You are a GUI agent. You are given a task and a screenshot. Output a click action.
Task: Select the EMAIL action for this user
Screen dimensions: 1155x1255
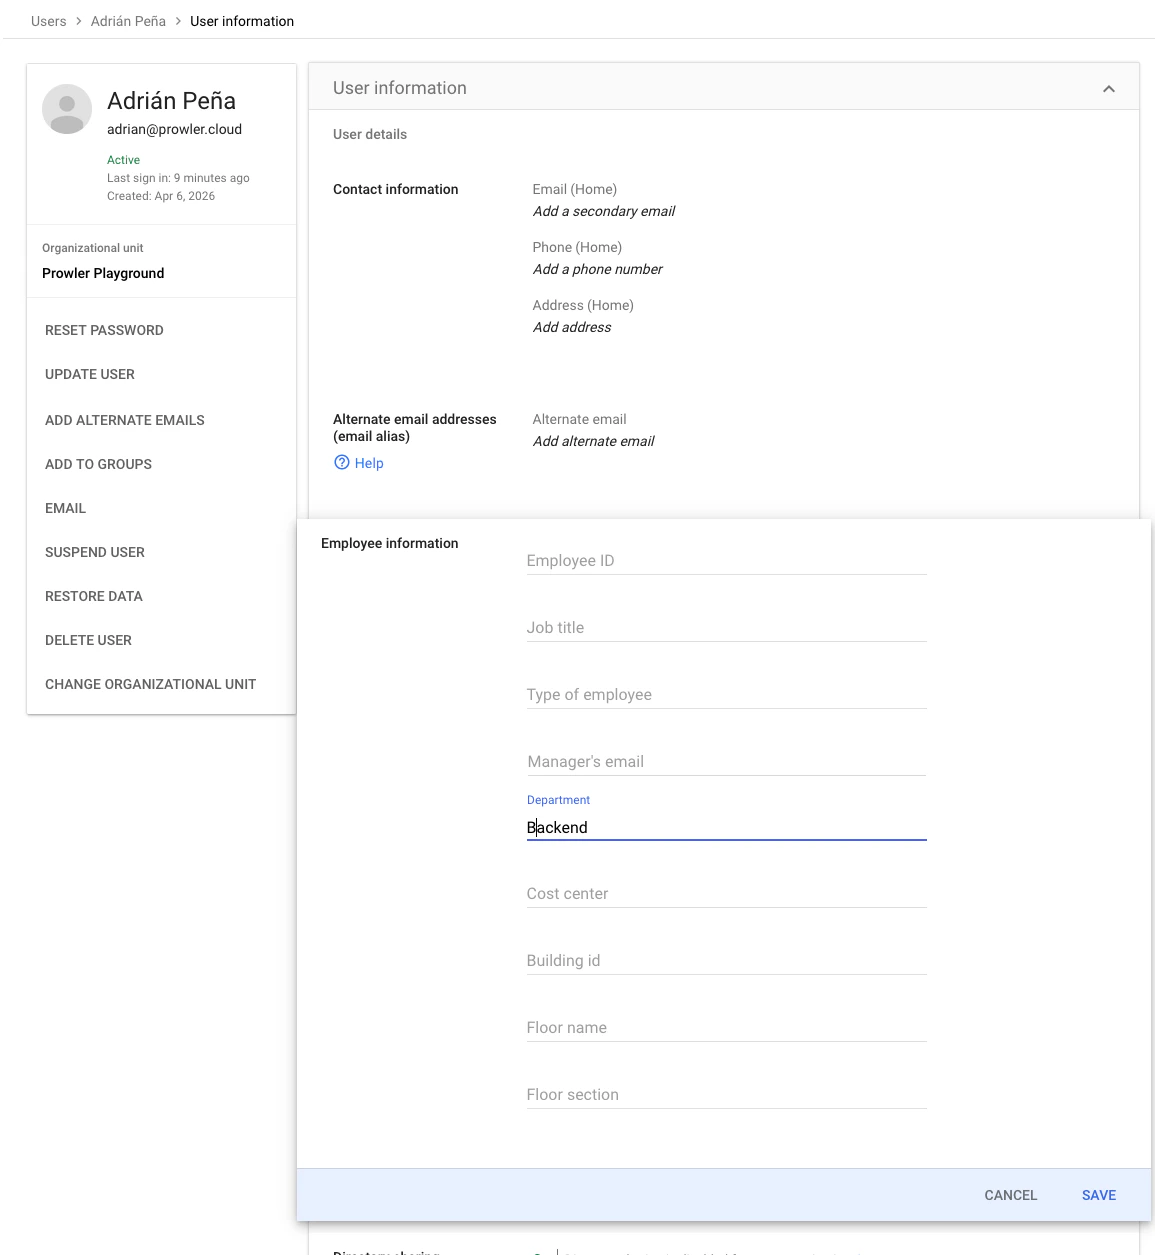[65, 508]
